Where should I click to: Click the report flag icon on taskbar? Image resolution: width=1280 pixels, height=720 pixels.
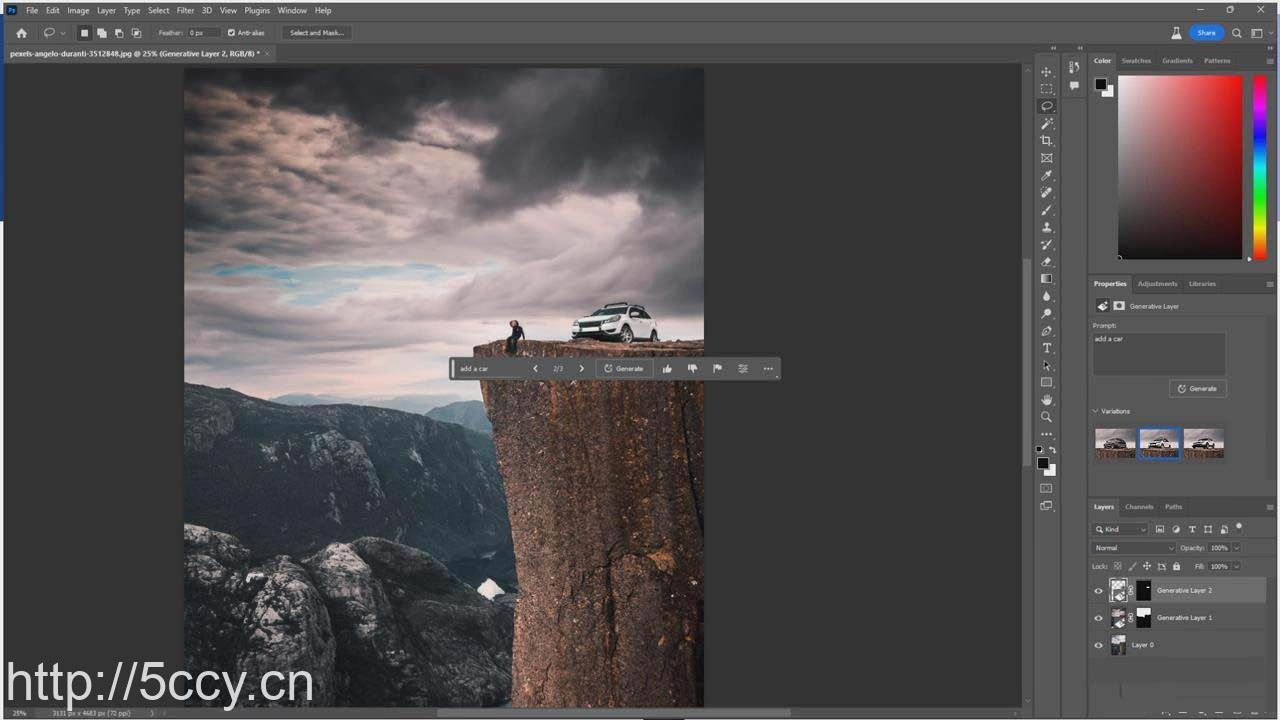pyautogui.click(x=717, y=369)
